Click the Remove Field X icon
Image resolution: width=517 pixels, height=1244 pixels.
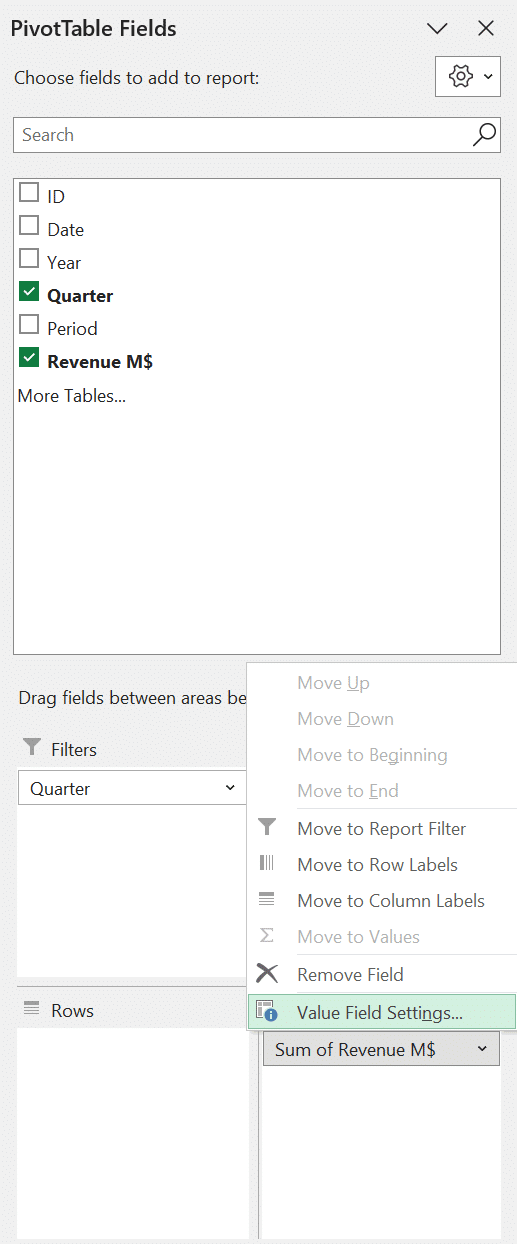tap(267, 974)
